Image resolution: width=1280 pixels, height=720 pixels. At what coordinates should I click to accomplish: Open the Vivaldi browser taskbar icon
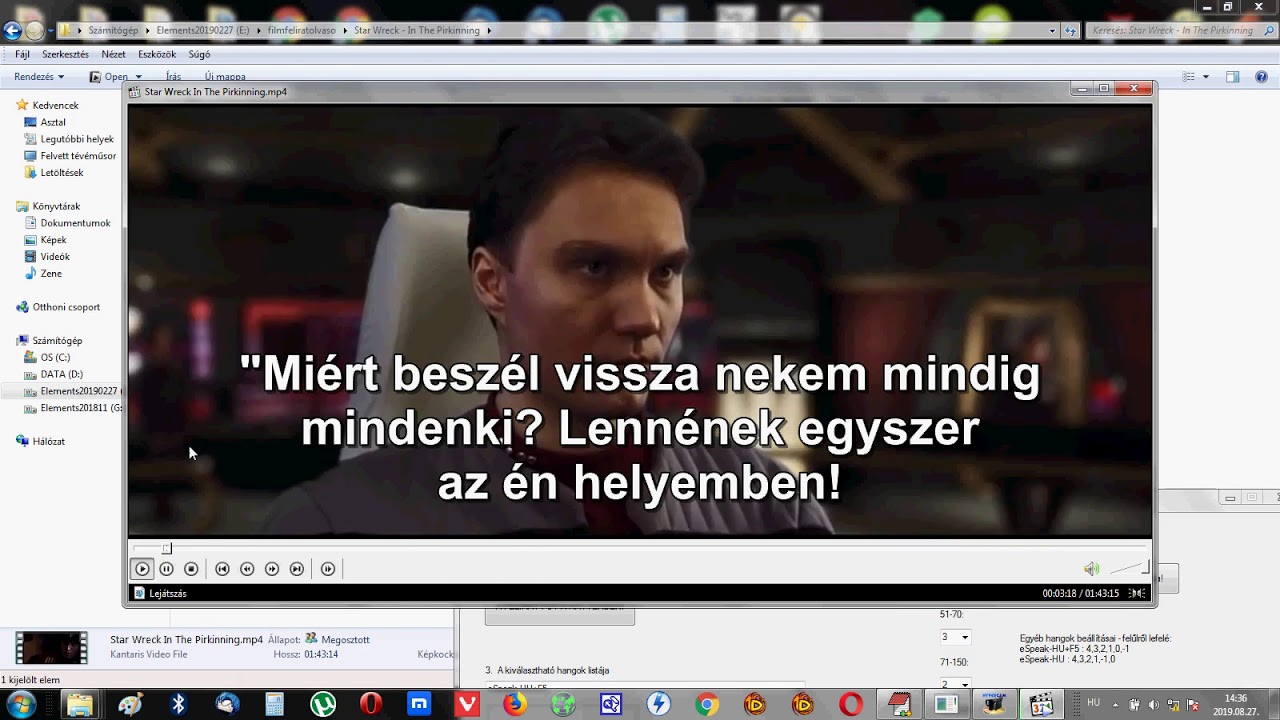coord(467,704)
